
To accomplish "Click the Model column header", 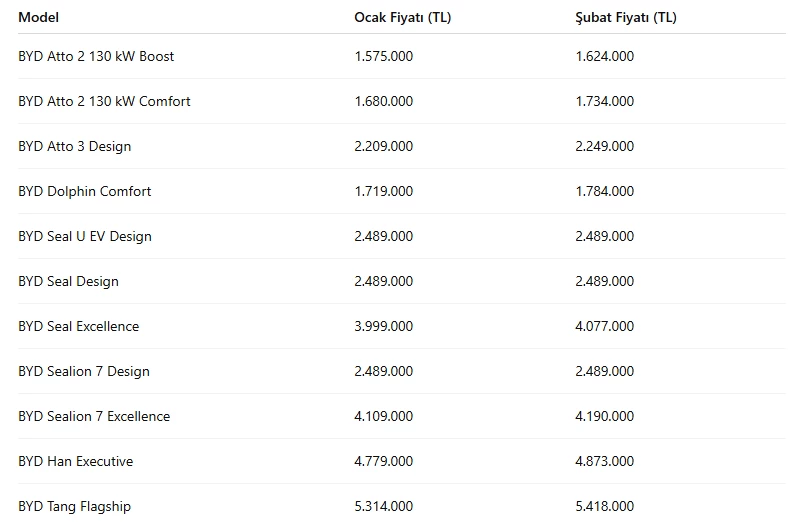I will tap(38, 17).
